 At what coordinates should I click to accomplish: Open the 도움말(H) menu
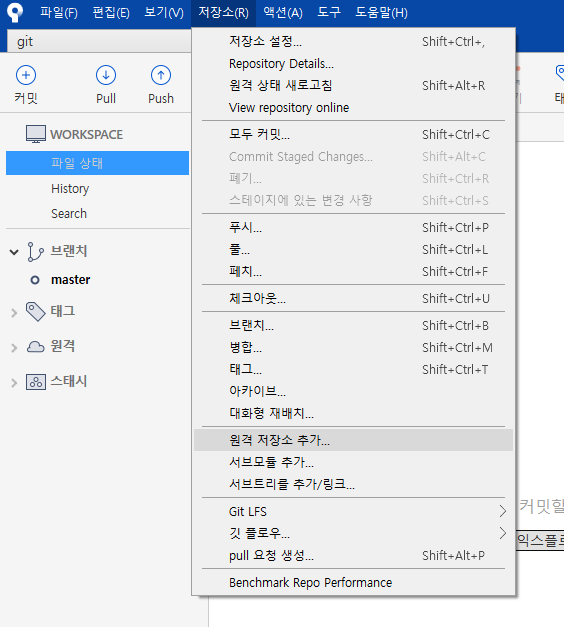(x=382, y=13)
